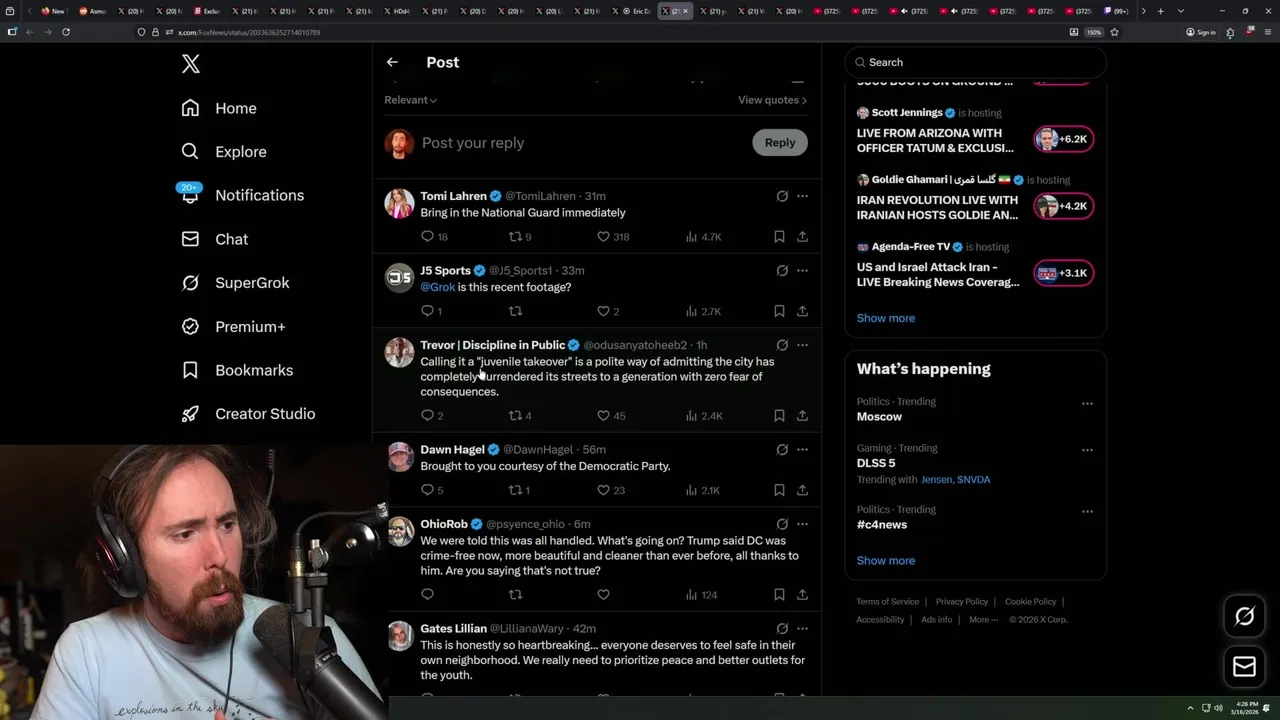
Task: Bookmark J5 Sports' comment
Action: (x=779, y=311)
